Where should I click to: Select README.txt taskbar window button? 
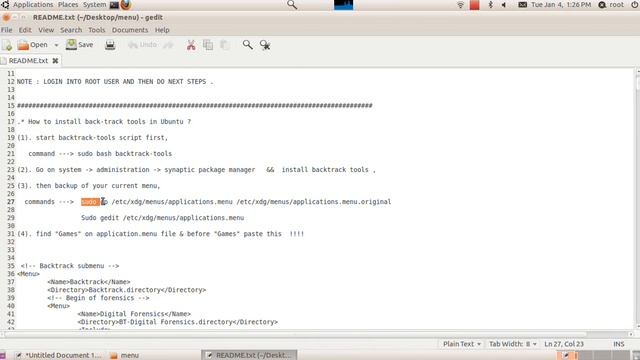249,355
